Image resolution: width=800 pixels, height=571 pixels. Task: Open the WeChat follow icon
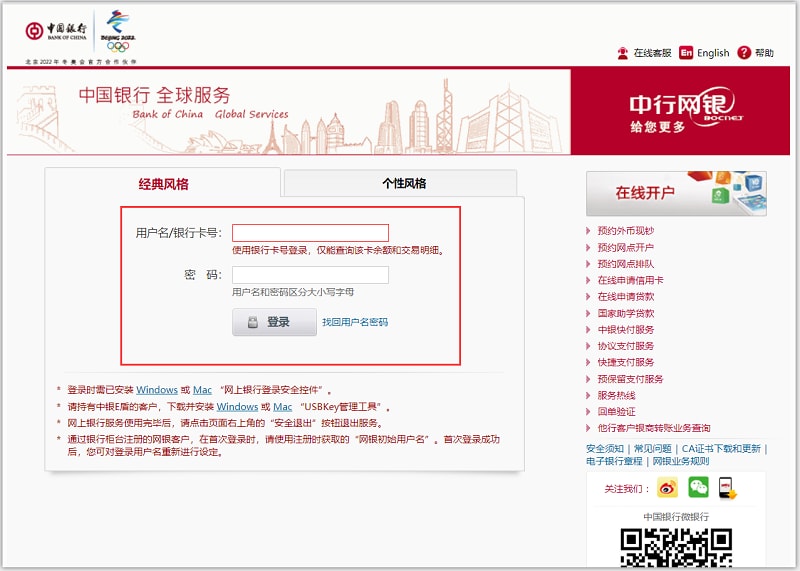coord(698,488)
